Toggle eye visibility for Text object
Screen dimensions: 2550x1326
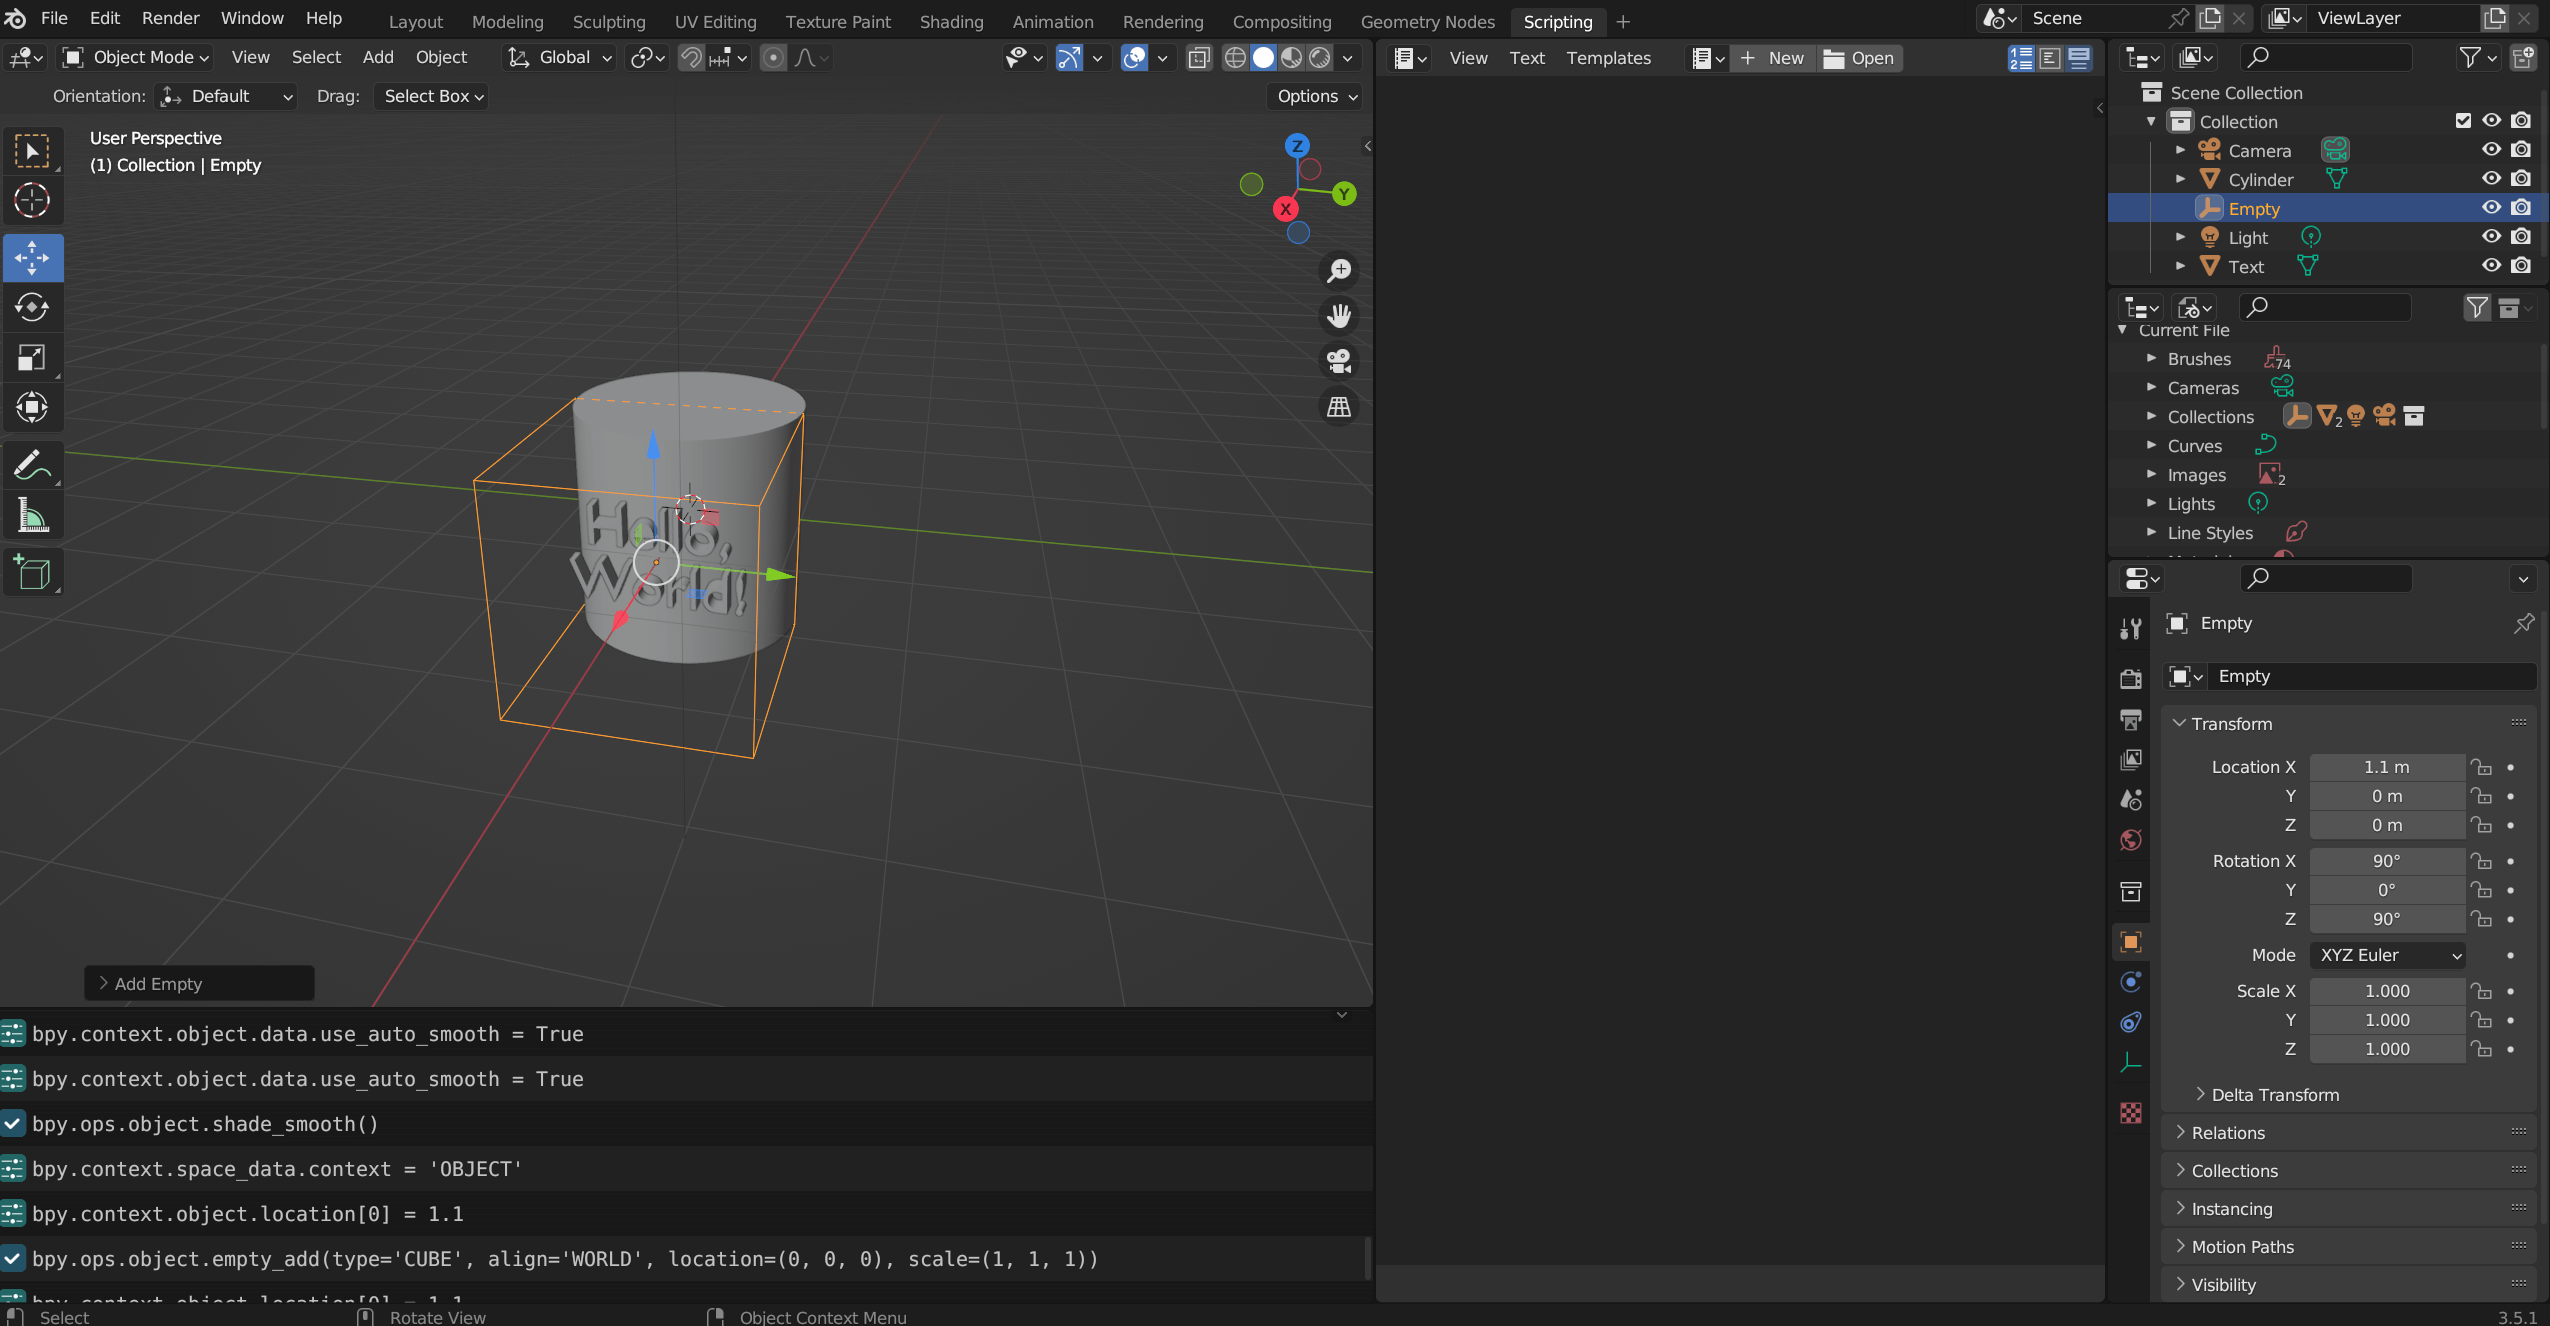coord(2491,265)
